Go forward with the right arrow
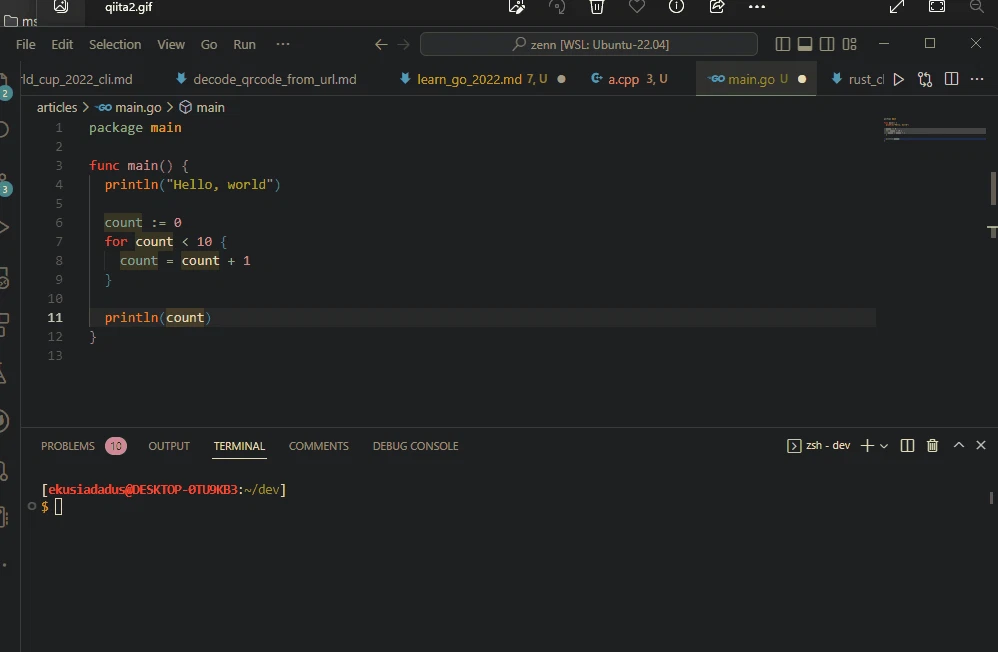This screenshot has width=998, height=652. [x=404, y=45]
